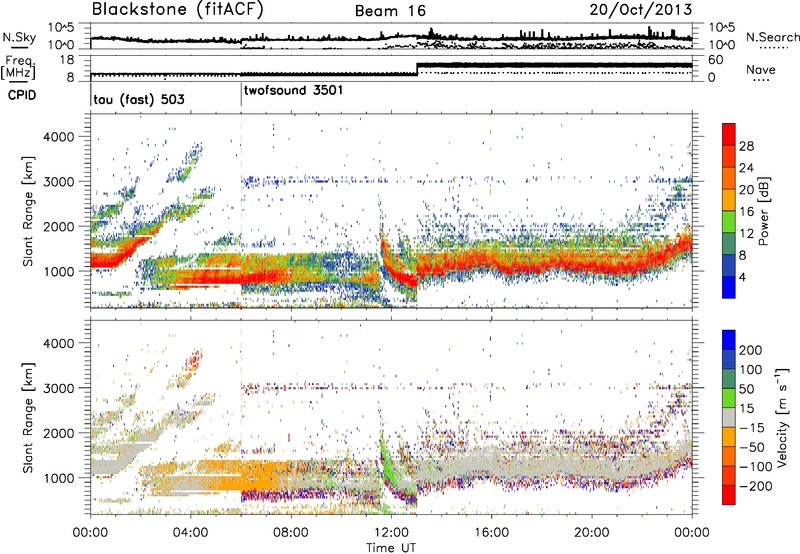Click the 'Blackstone (fitACF)' title text

point(178,10)
